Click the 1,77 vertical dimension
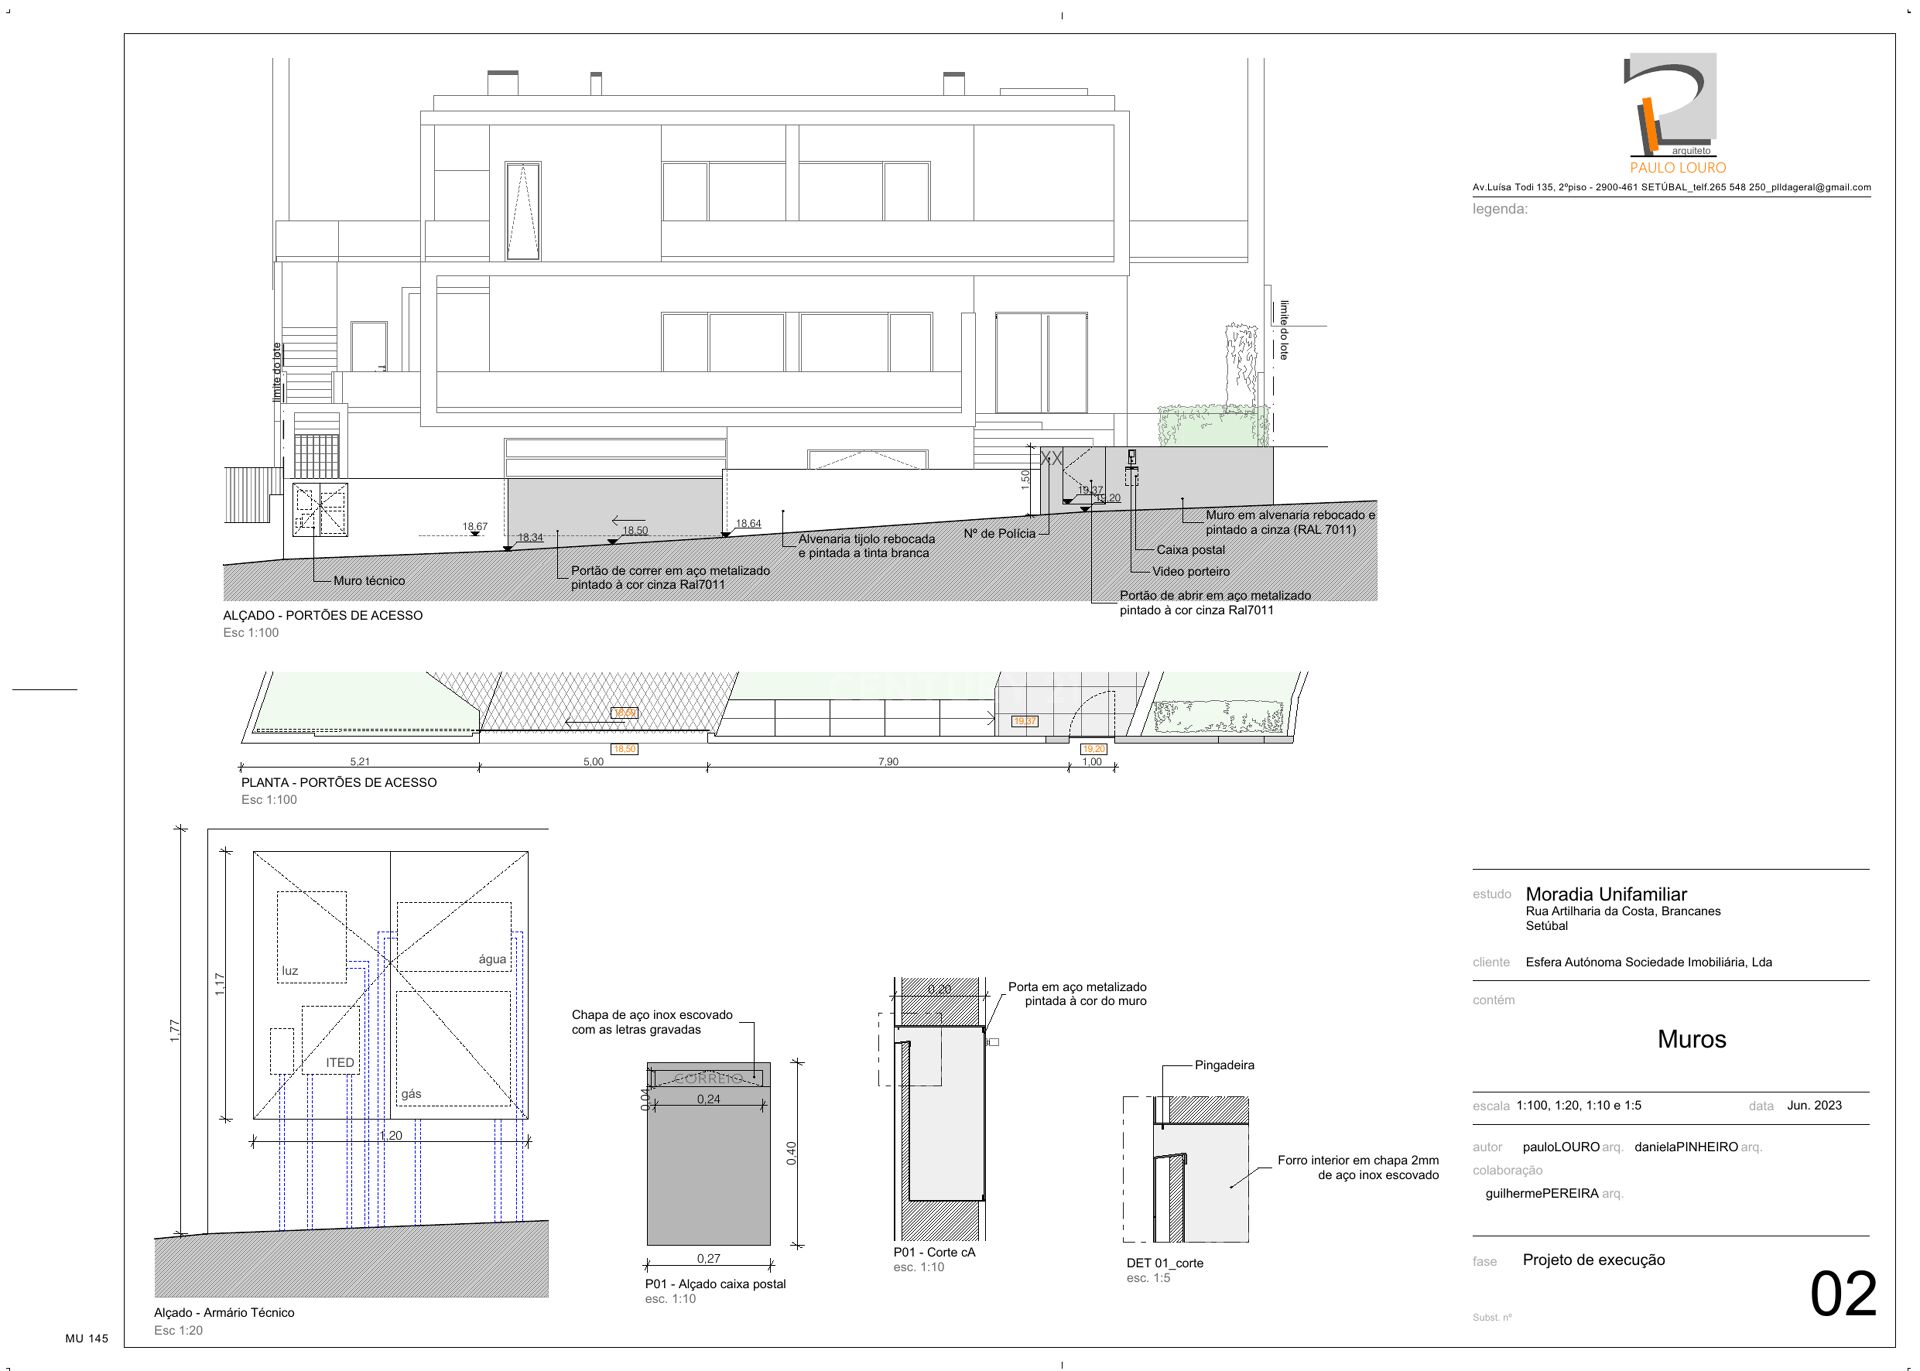The image size is (1920, 1371). click(x=175, y=1031)
